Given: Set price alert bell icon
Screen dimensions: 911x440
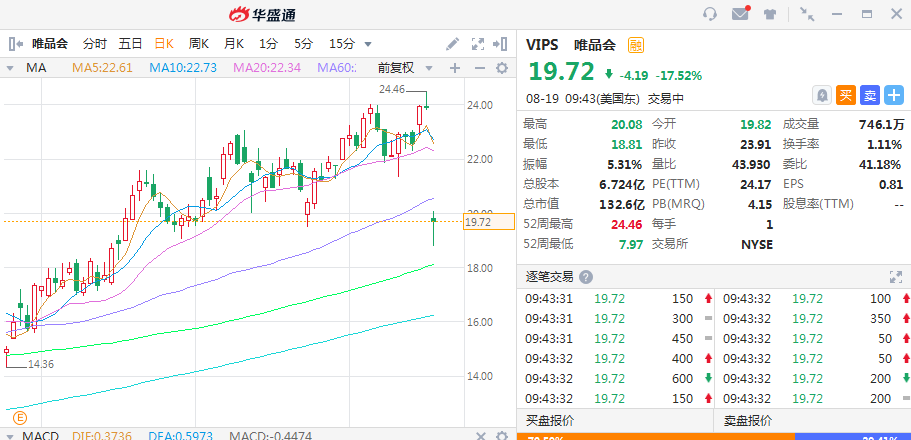Looking at the screenshot, I should point(822,95).
